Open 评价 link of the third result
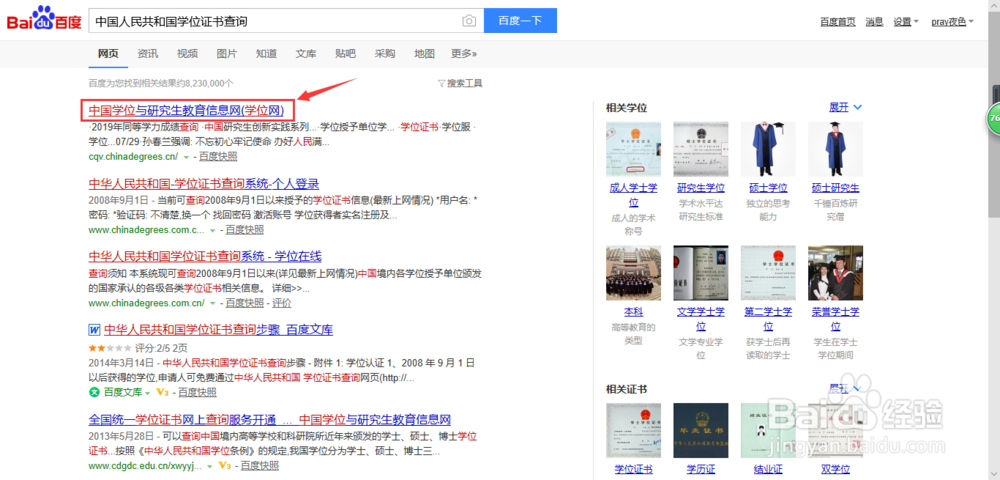The image size is (1000, 480). click(x=281, y=303)
